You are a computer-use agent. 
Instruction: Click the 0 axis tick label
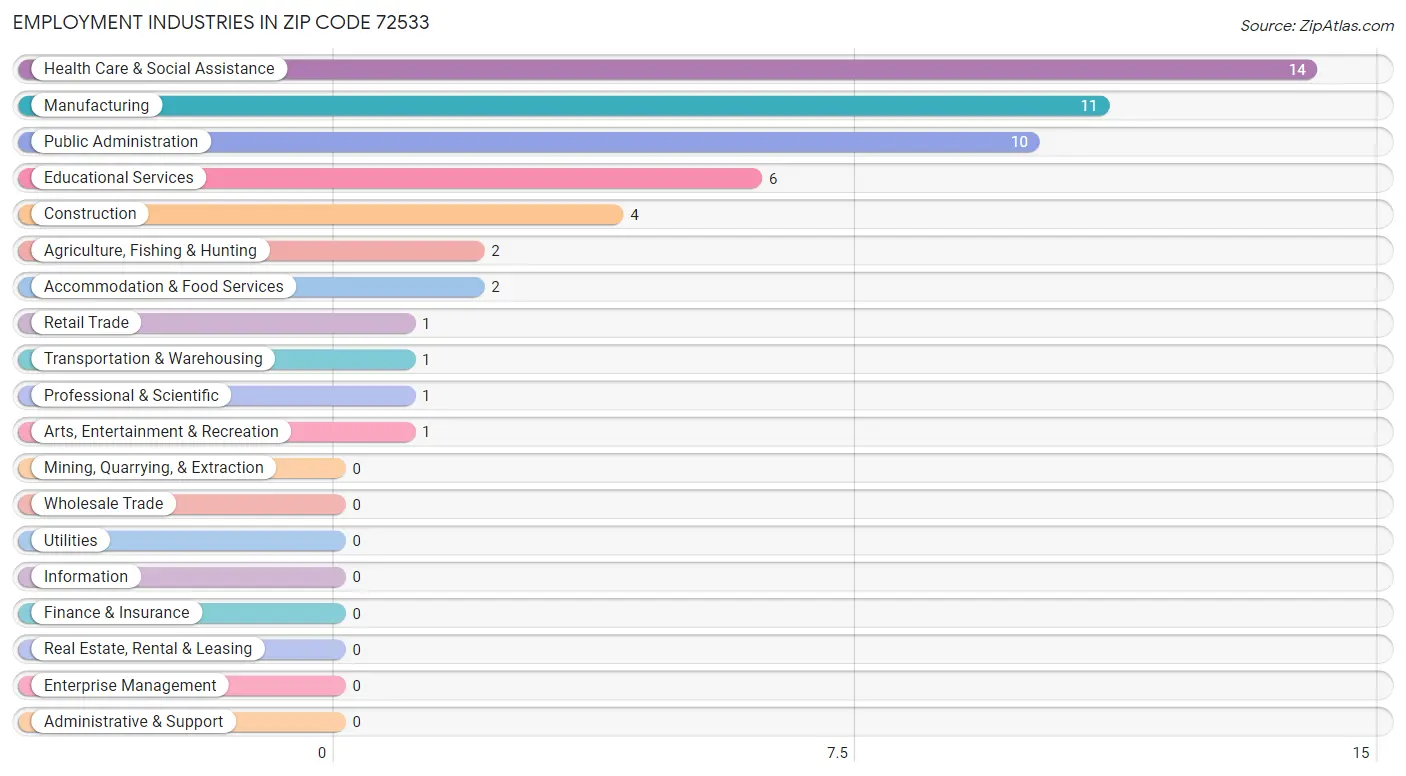click(322, 753)
